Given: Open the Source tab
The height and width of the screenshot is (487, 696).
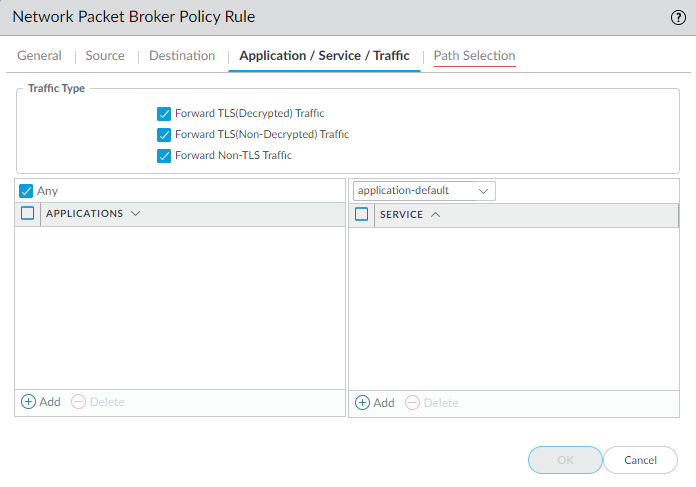Looking at the screenshot, I should coord(105,56).
